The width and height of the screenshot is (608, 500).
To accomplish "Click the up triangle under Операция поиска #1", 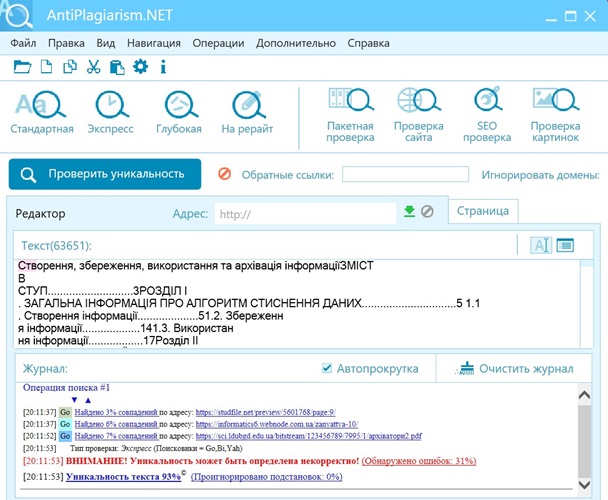I will point(88,400).
